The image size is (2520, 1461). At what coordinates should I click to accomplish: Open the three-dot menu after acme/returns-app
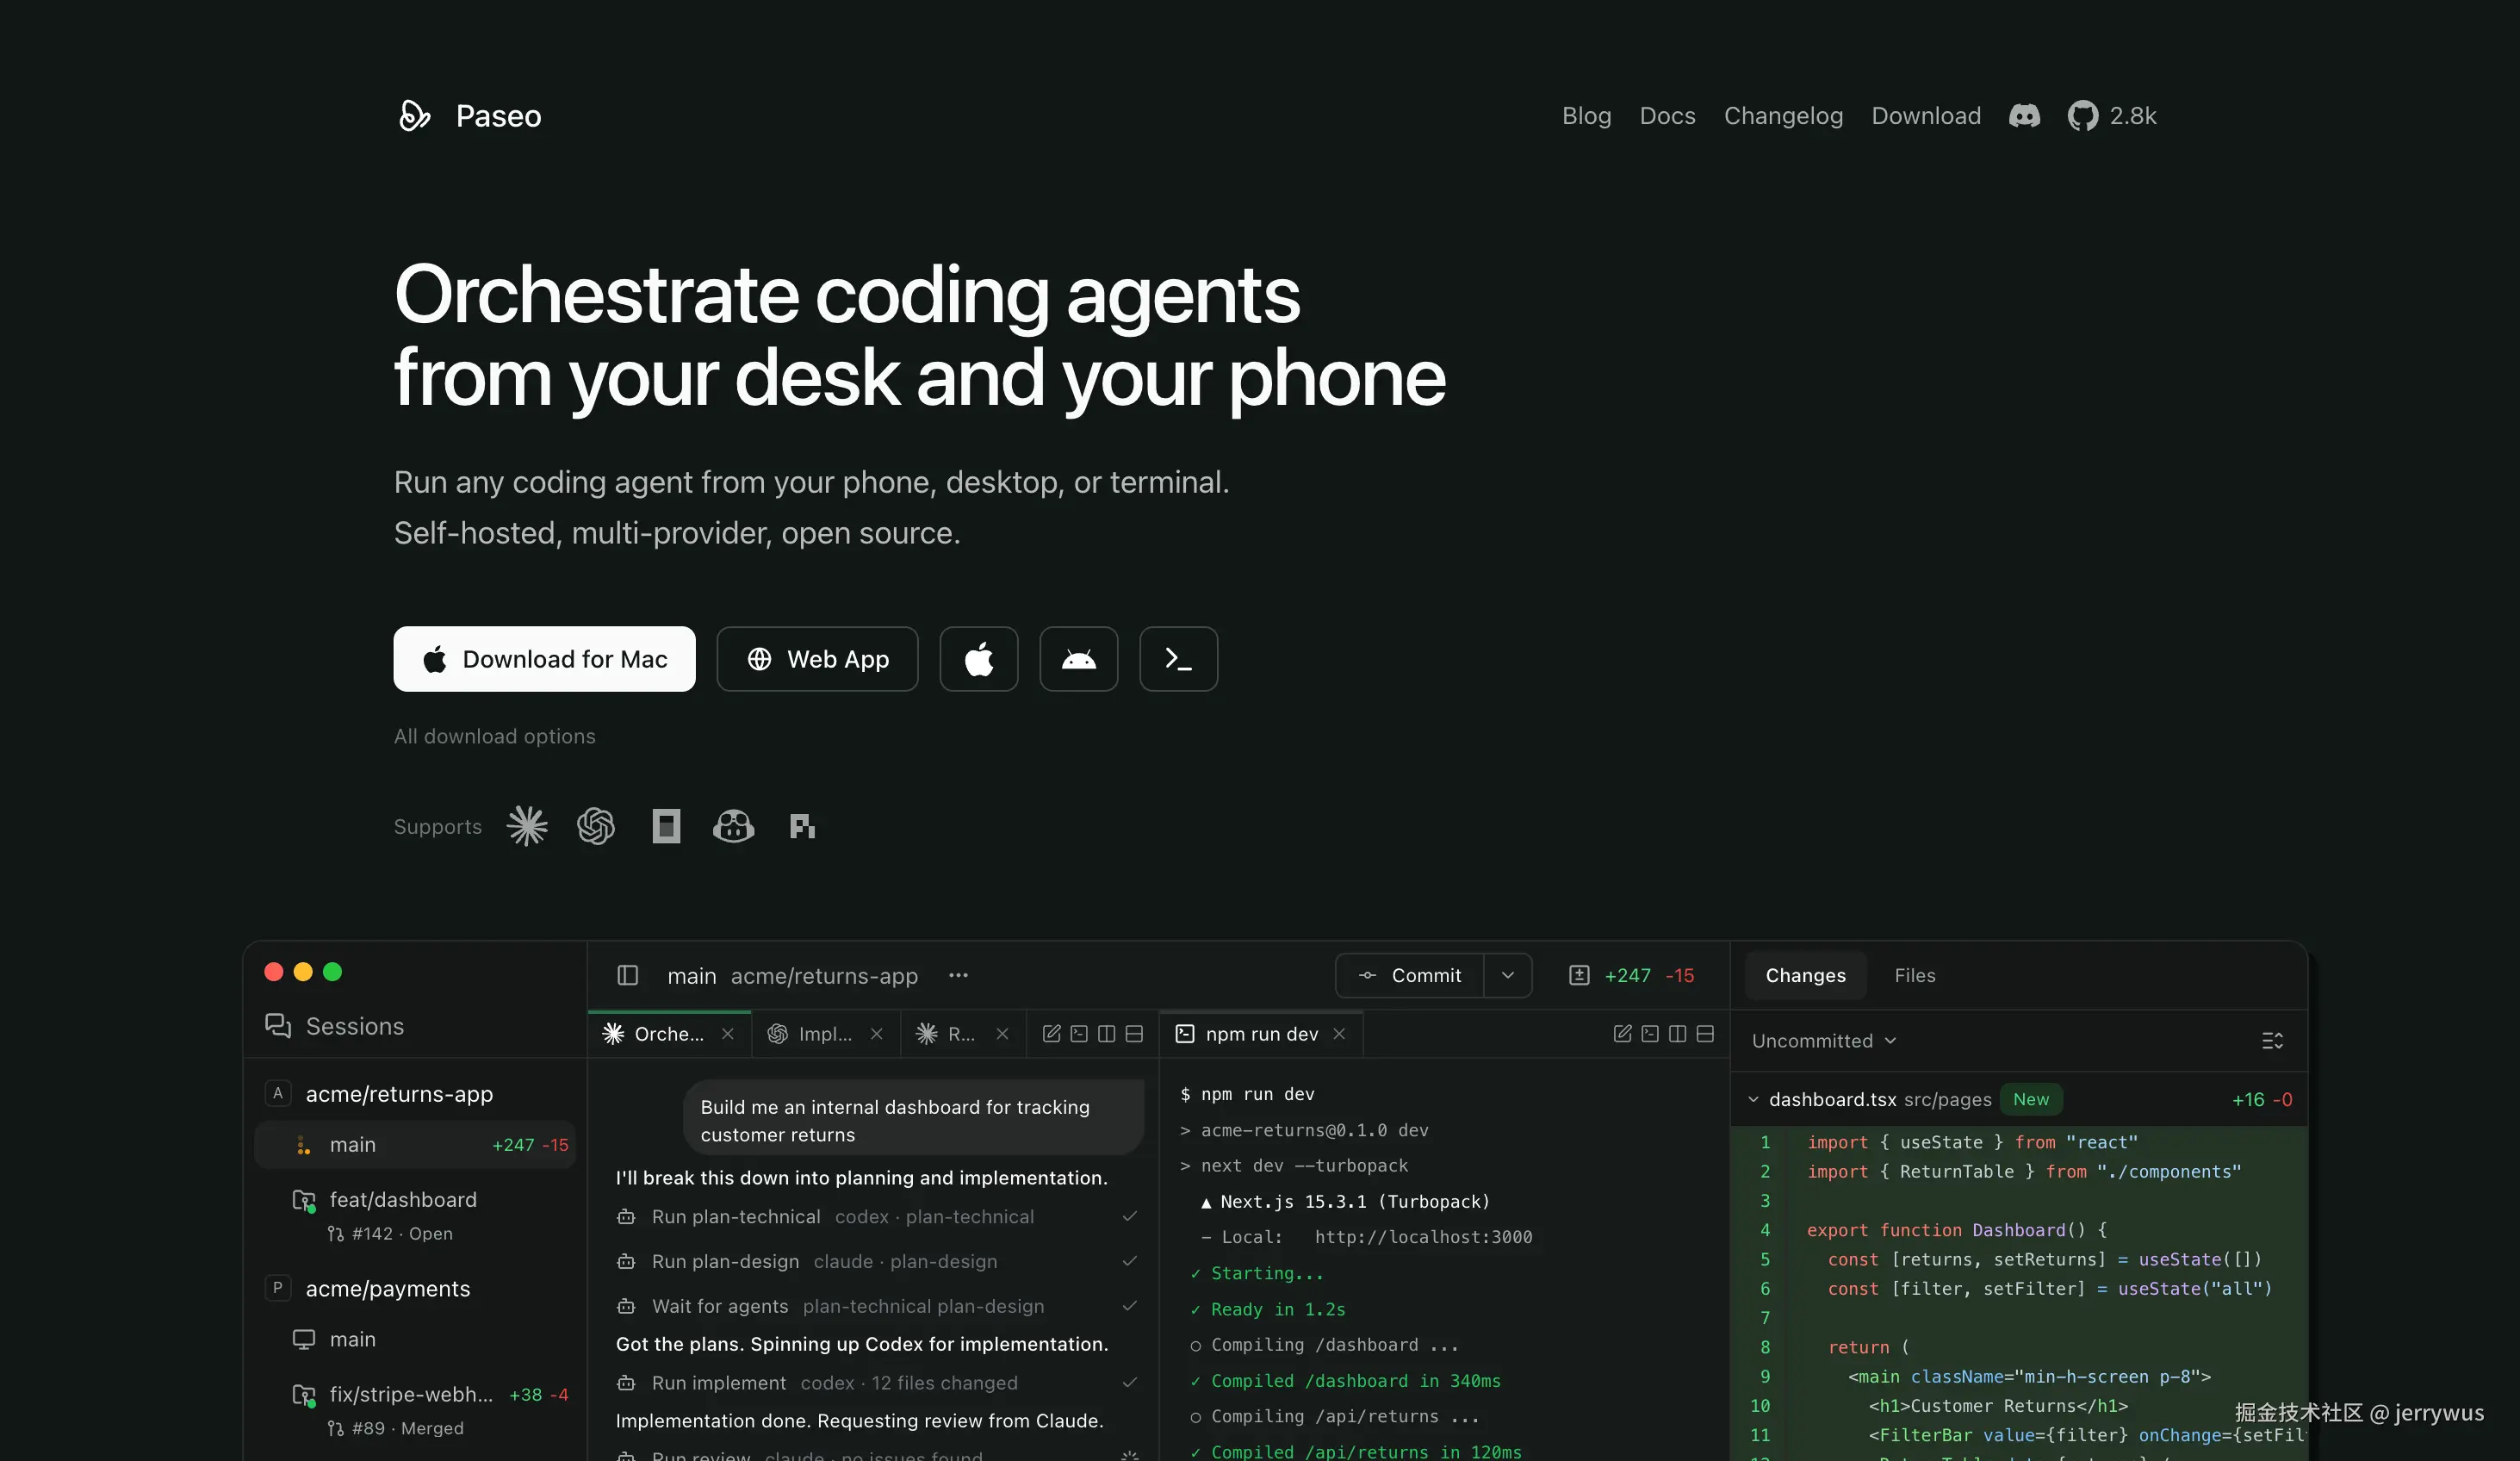point(958,975)
